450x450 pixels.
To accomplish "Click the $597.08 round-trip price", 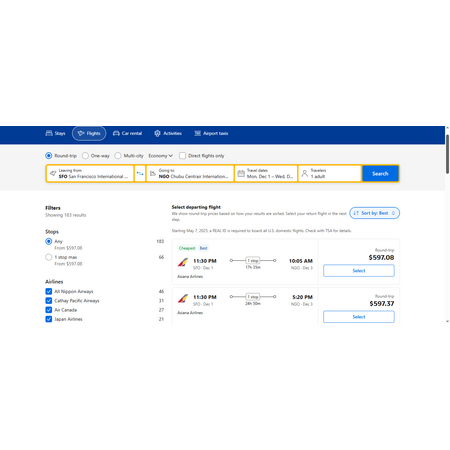I will tap(381, 257).
